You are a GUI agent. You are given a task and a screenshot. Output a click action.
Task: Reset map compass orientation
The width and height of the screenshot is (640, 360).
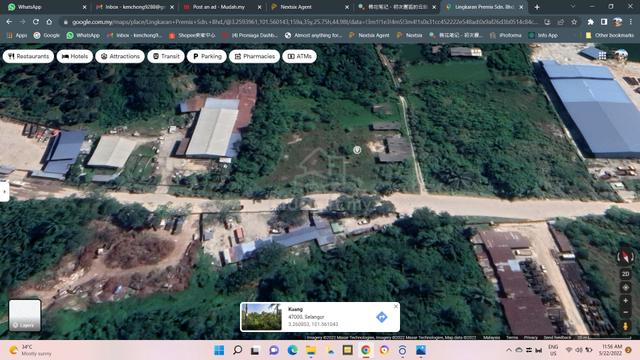[x=625, y=256]
